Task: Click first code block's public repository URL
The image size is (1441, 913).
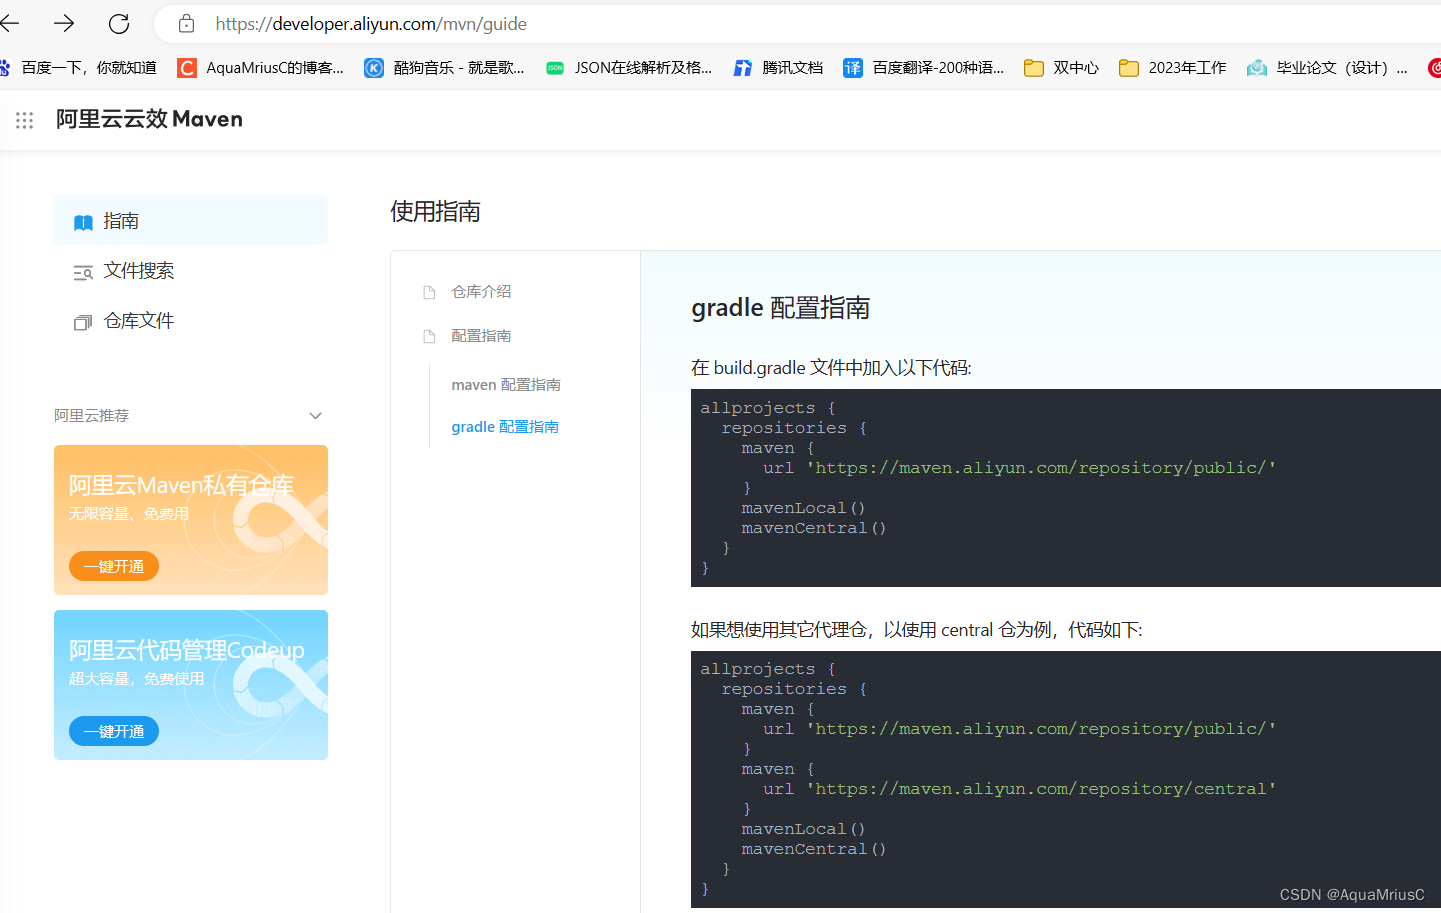Action: click(1041, 468)
